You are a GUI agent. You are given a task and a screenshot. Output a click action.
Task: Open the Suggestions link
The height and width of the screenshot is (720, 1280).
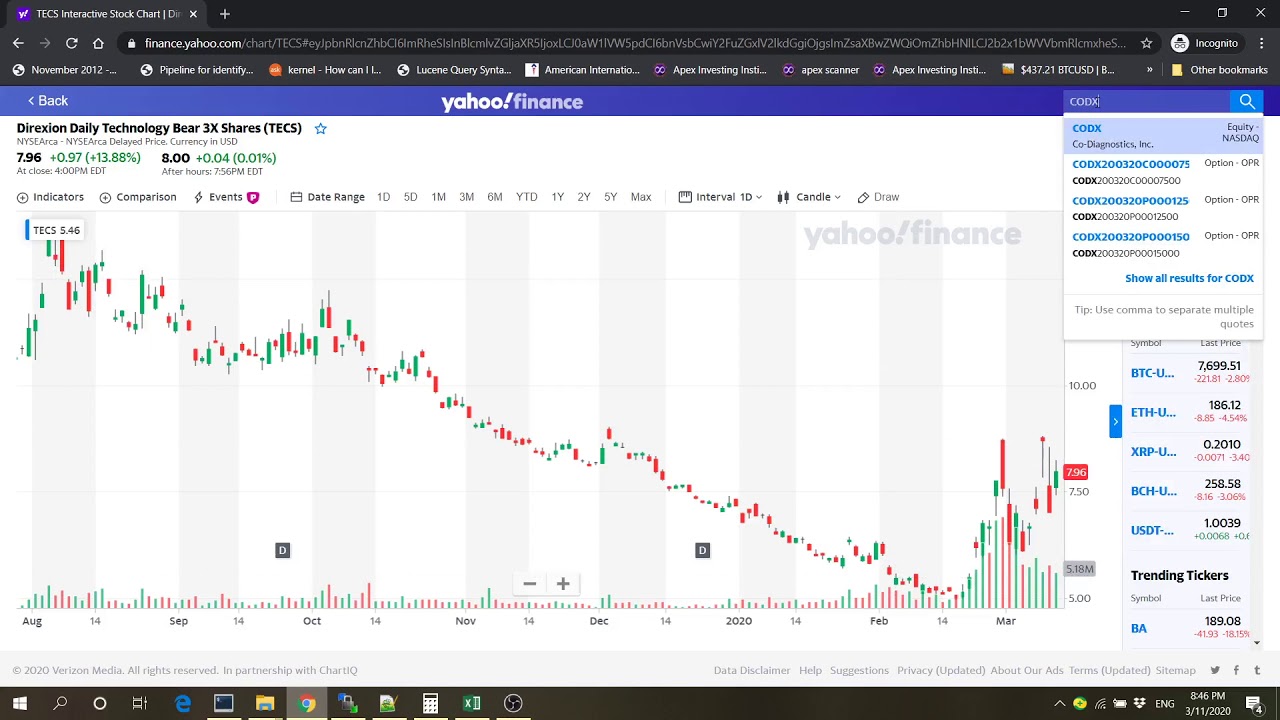pos(859,670)
